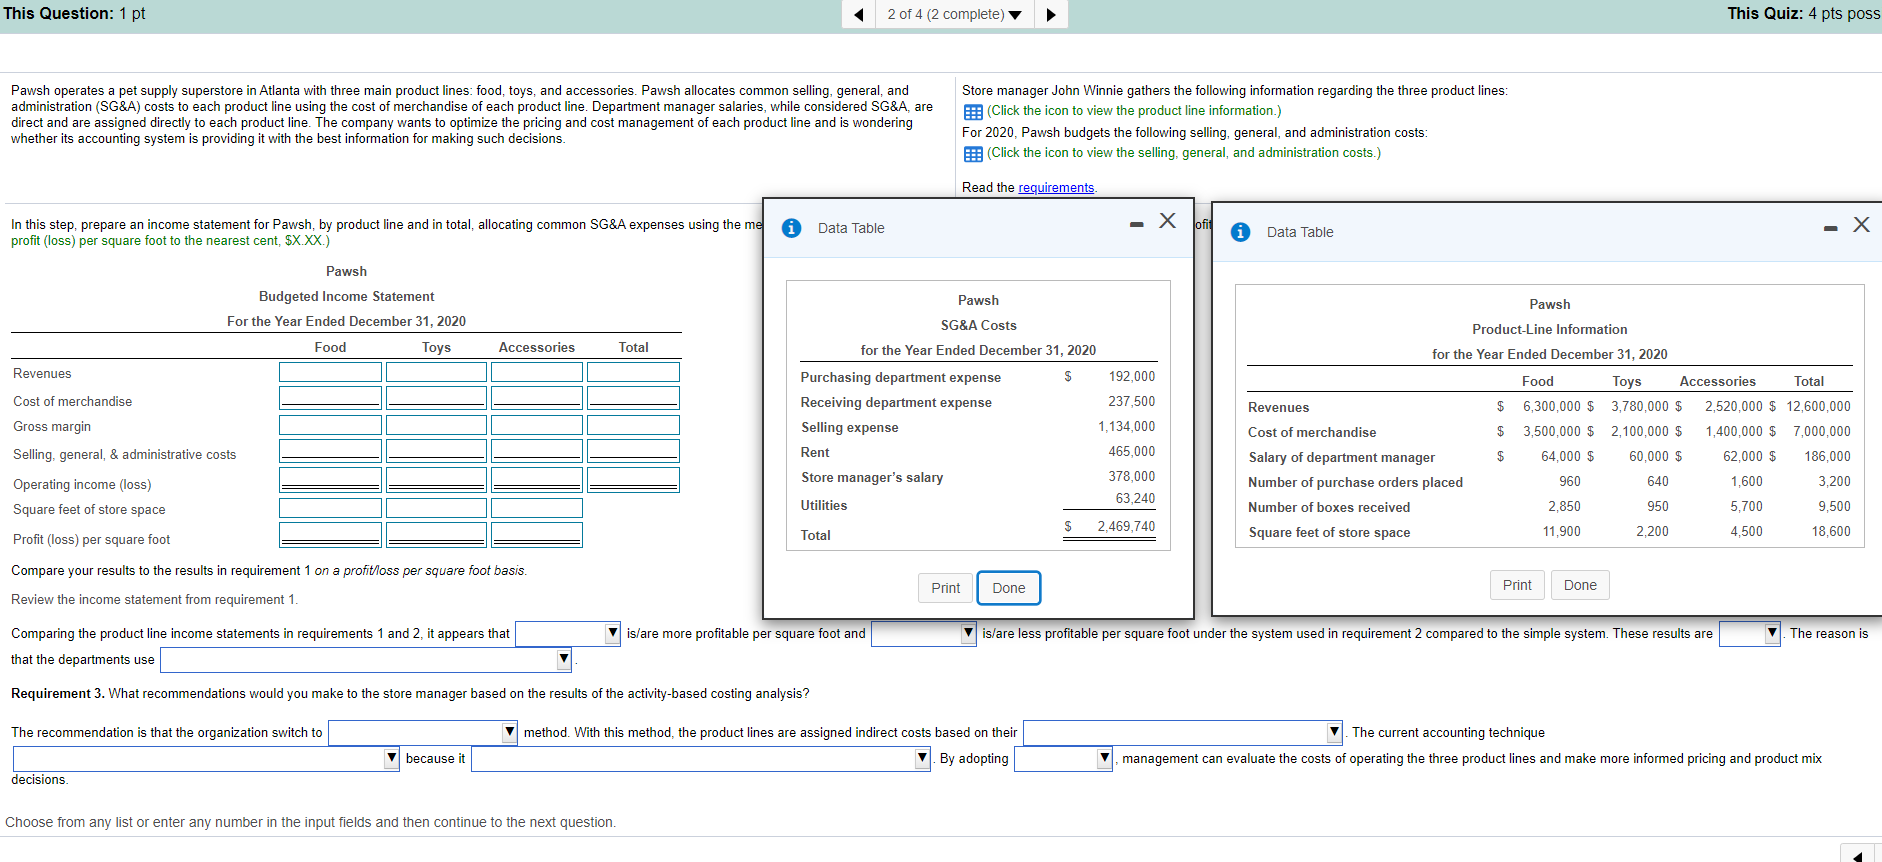
Task: Click info icon in SG&A Data Table
Action: click(791, 228)
